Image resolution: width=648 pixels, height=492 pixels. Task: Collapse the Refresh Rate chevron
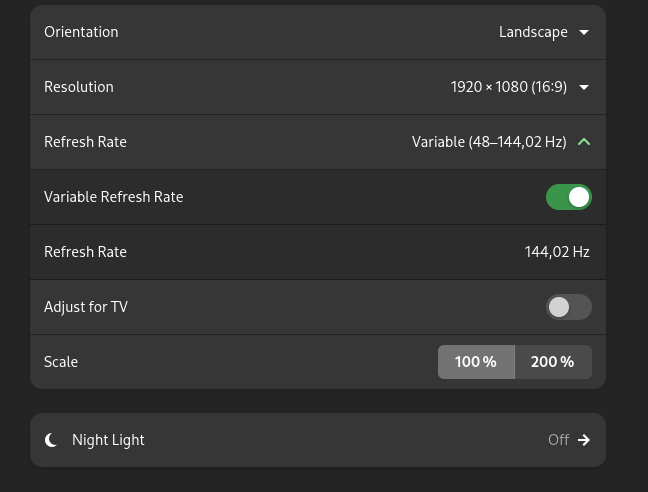pos(584,142)
